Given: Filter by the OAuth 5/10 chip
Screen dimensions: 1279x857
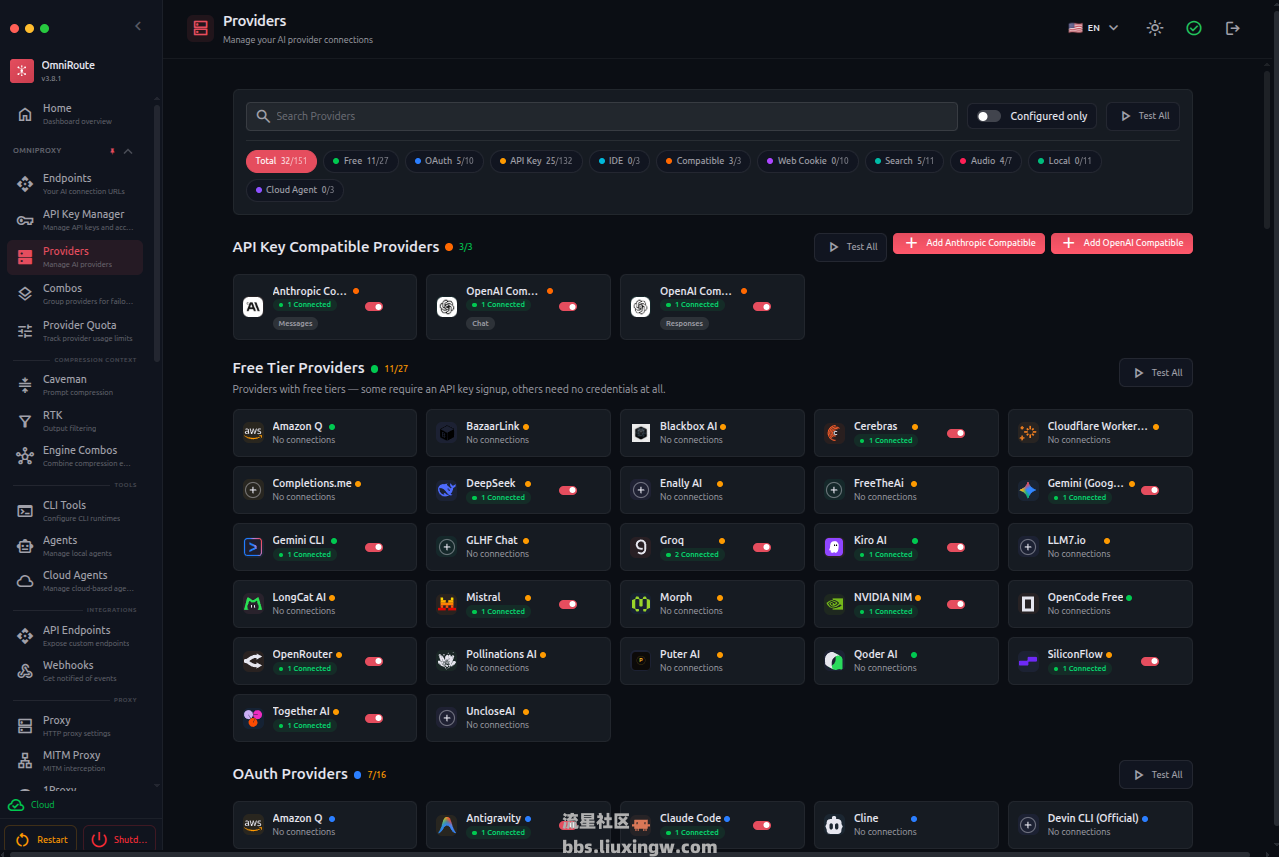Looking at the screenshot, I should 444,161.
